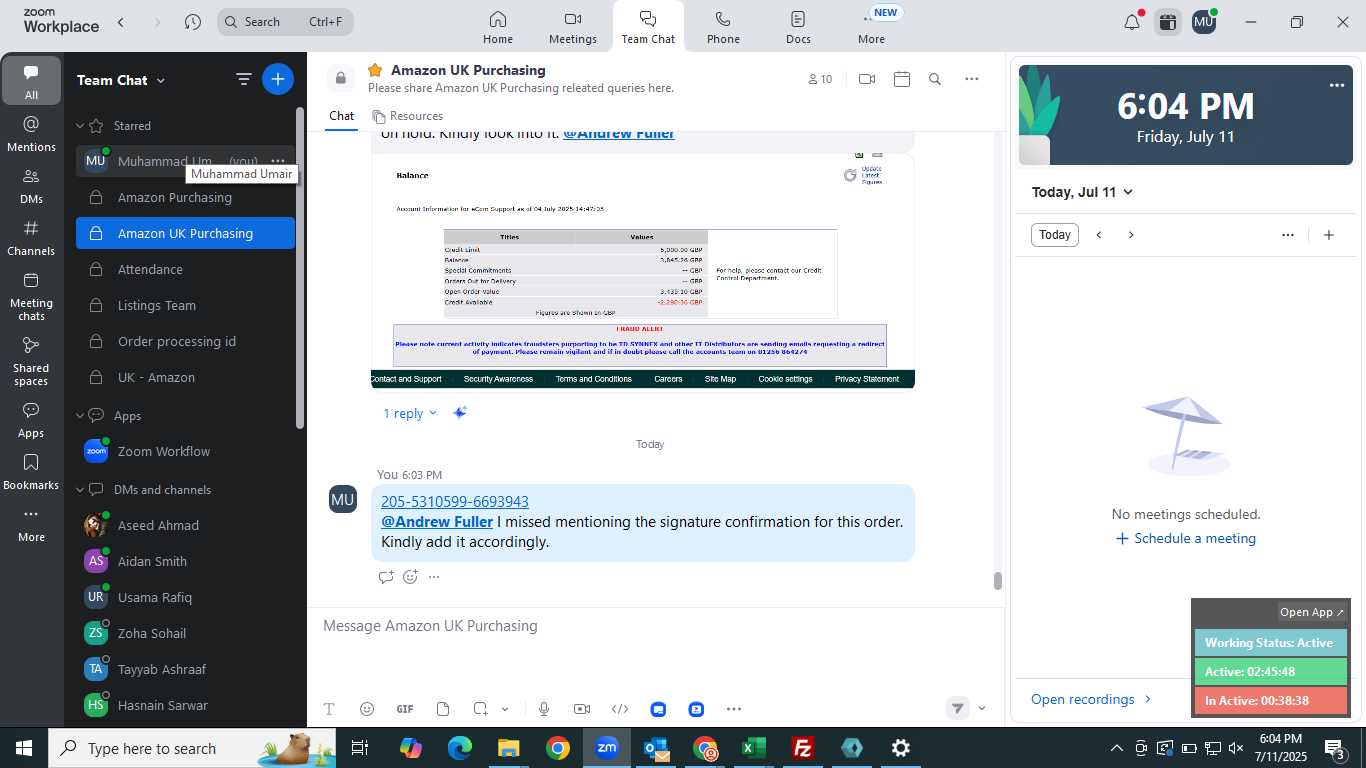Reply to the last message
This screenshot has height=768, width=1366.
pos(386,576)
